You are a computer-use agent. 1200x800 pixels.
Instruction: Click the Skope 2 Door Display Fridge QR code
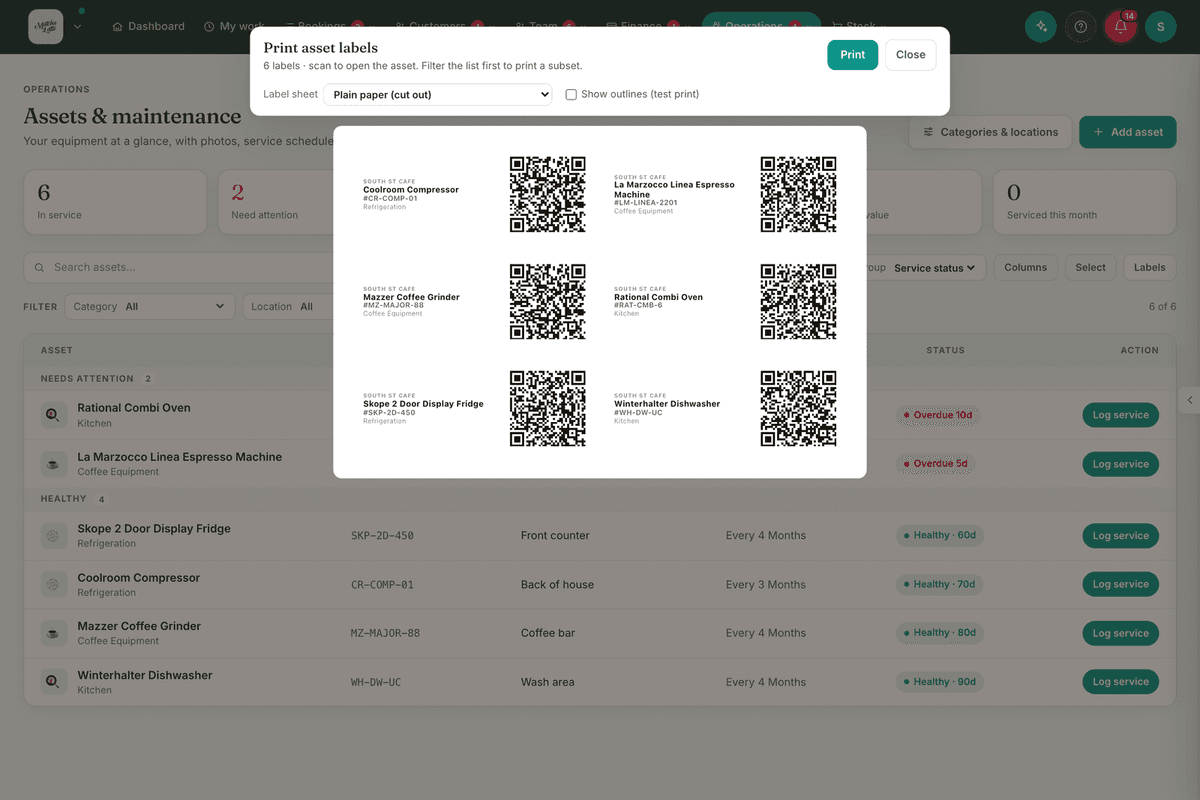point(548,408)
